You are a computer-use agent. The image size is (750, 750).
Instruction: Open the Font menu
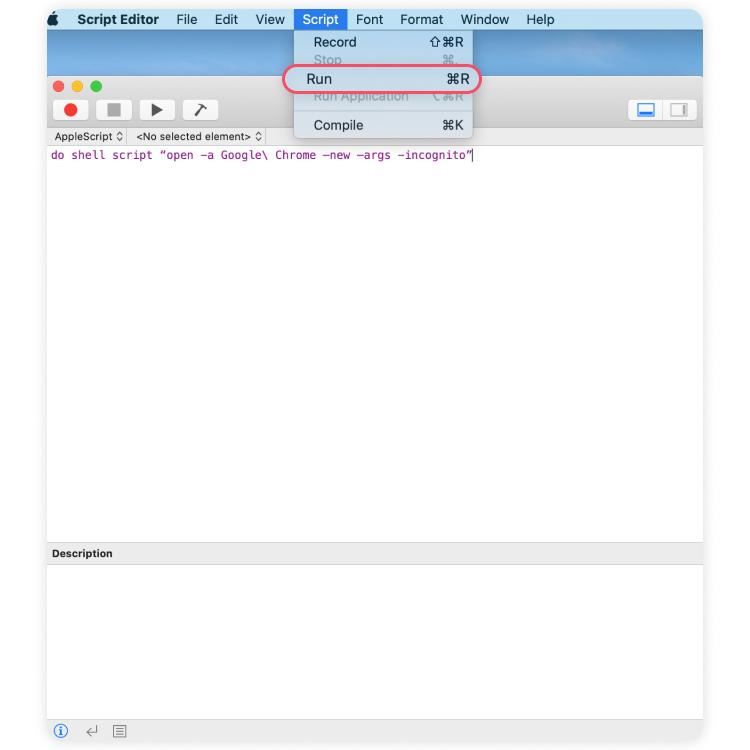click(369, 19)
